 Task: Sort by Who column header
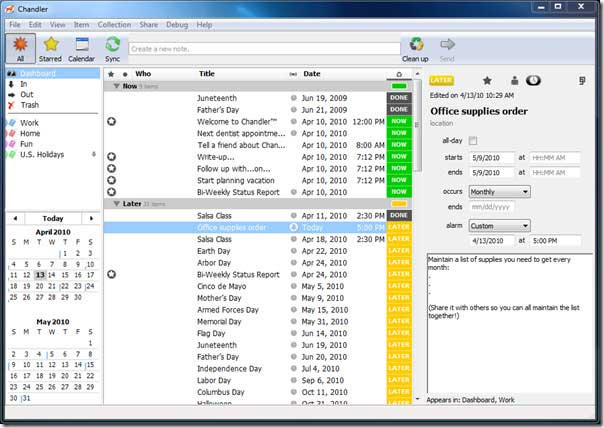tap(143, 74)
